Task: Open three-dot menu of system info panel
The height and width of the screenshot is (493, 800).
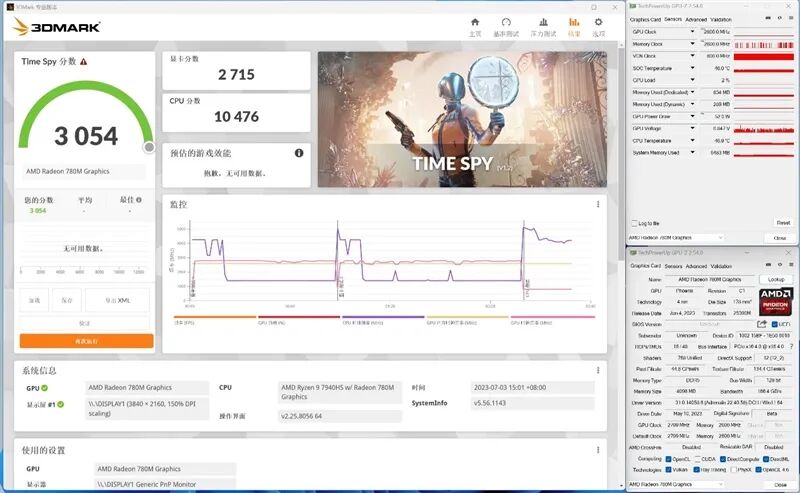Action: coord(598,370)
